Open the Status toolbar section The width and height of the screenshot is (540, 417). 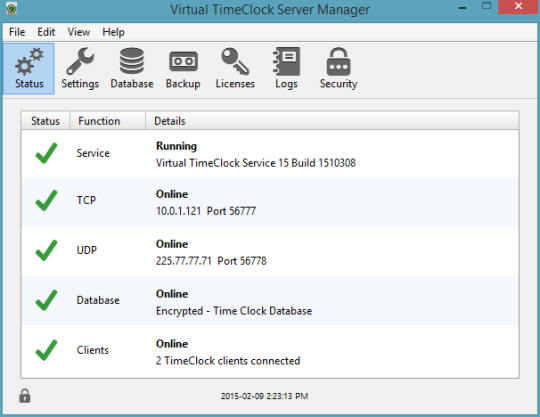pos(29,69)
